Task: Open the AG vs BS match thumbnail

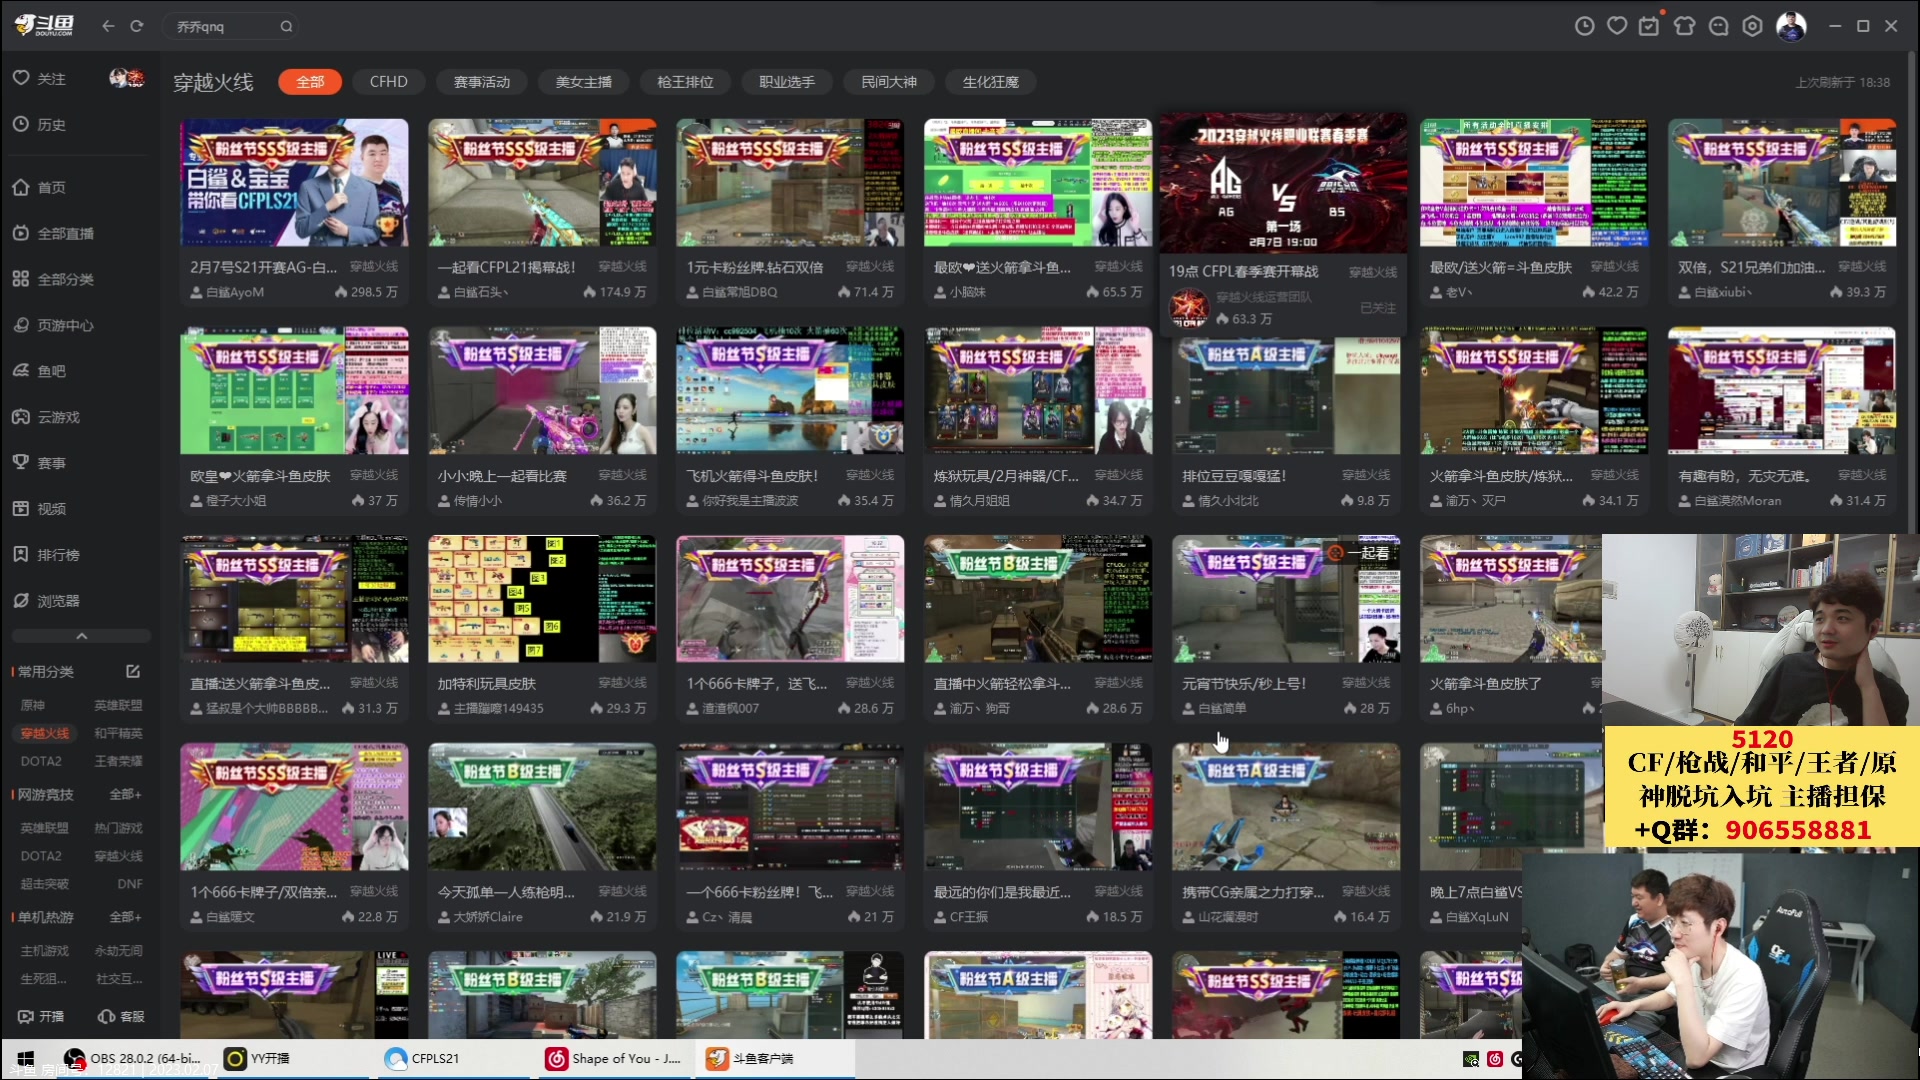Action: coord(1284,183)
